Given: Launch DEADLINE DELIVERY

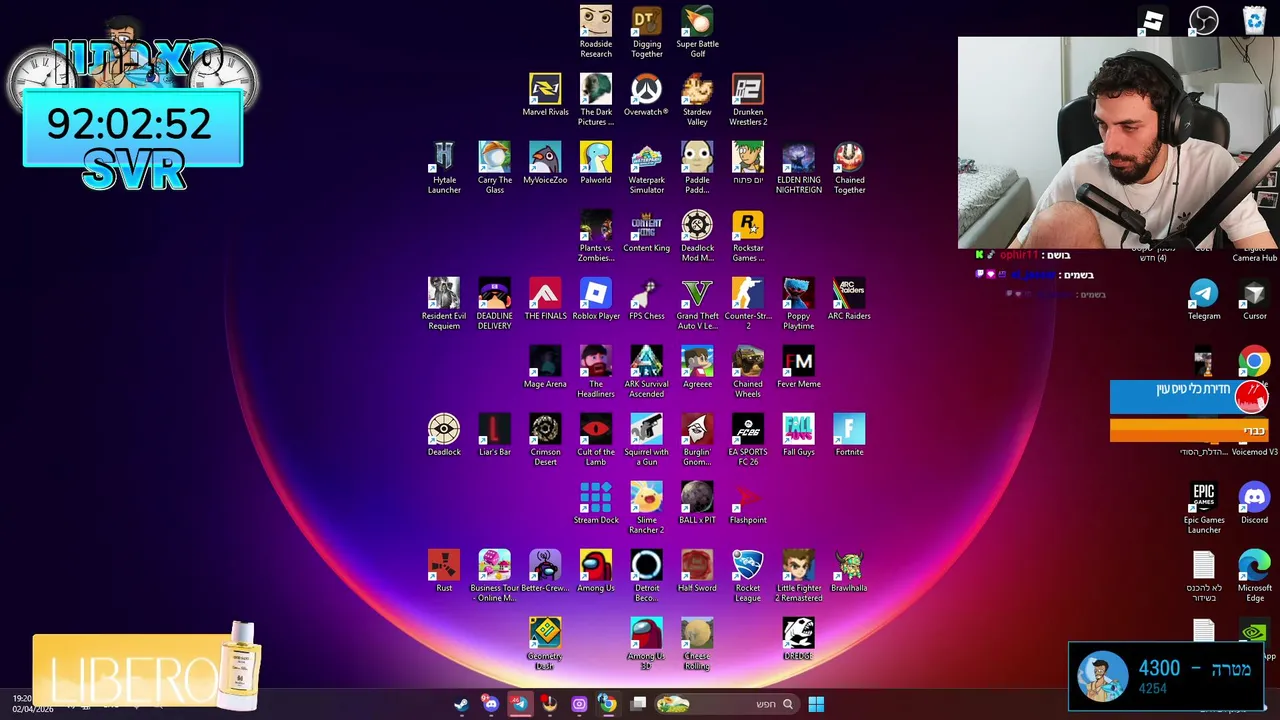Looking at the screenshot, I should point(495,304).
